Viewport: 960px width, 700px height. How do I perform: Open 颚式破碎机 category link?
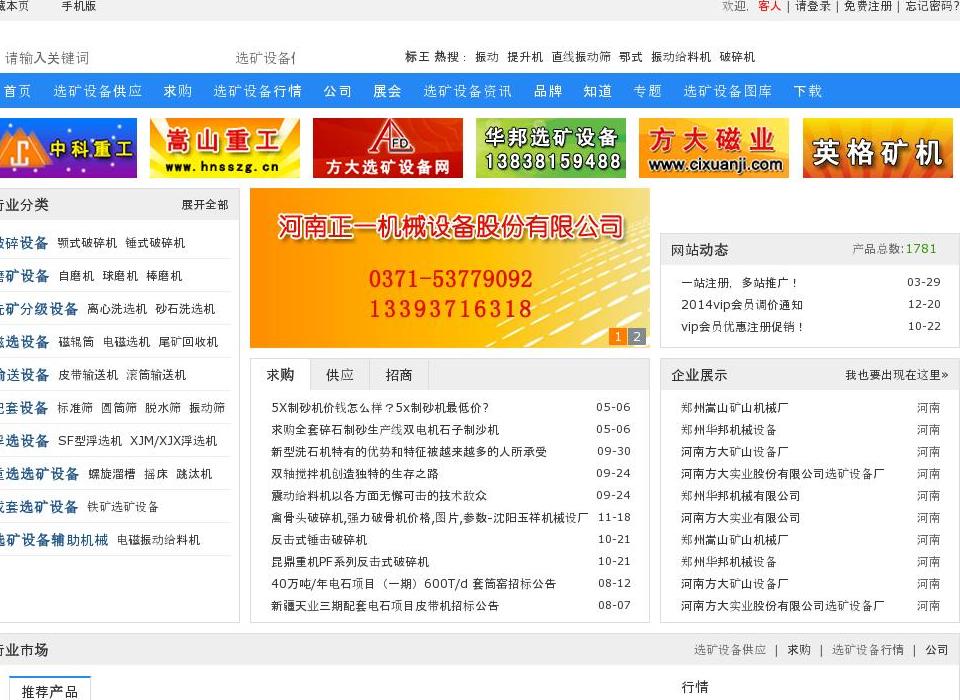(87, 243)
